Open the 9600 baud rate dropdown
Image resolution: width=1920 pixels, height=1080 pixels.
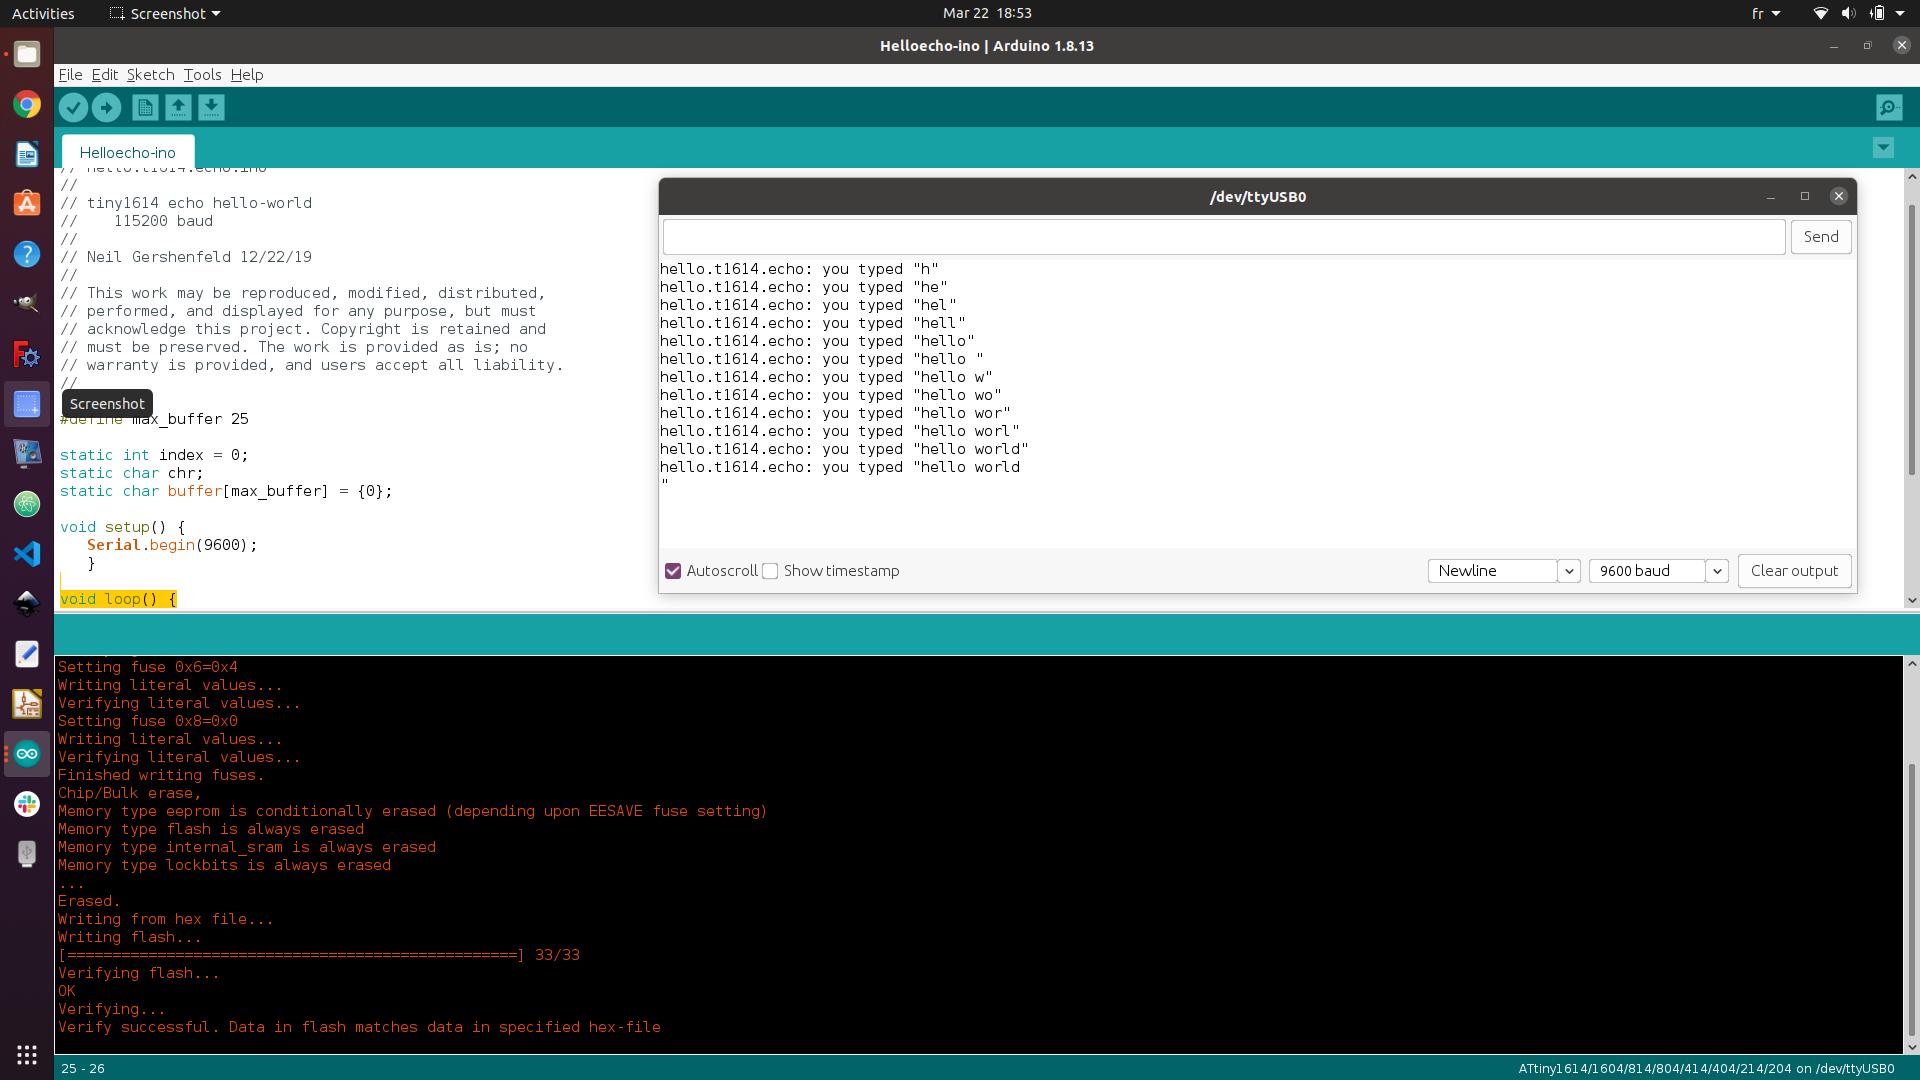click(1658, 571)
